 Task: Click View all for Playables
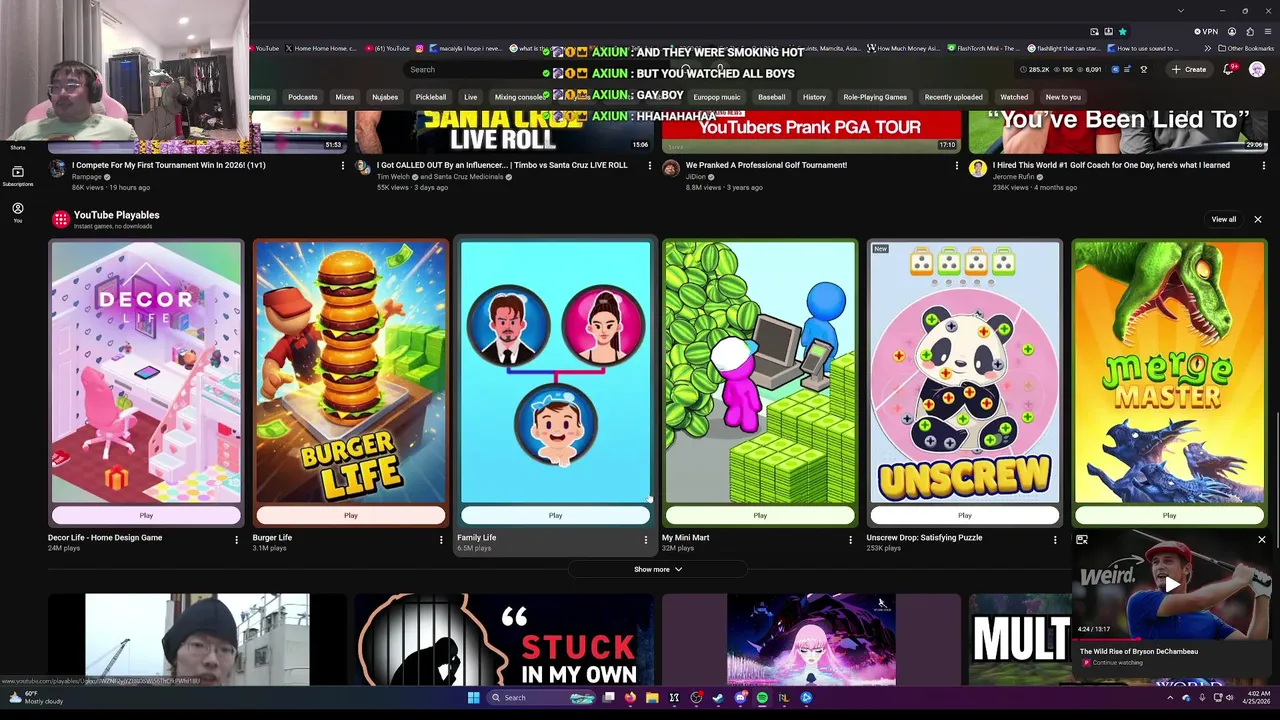1224,219
